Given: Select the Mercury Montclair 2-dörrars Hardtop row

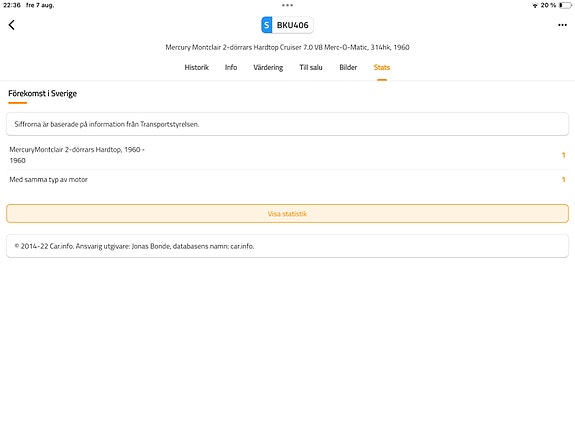Looking at the screenshot, I should [288, 155].
